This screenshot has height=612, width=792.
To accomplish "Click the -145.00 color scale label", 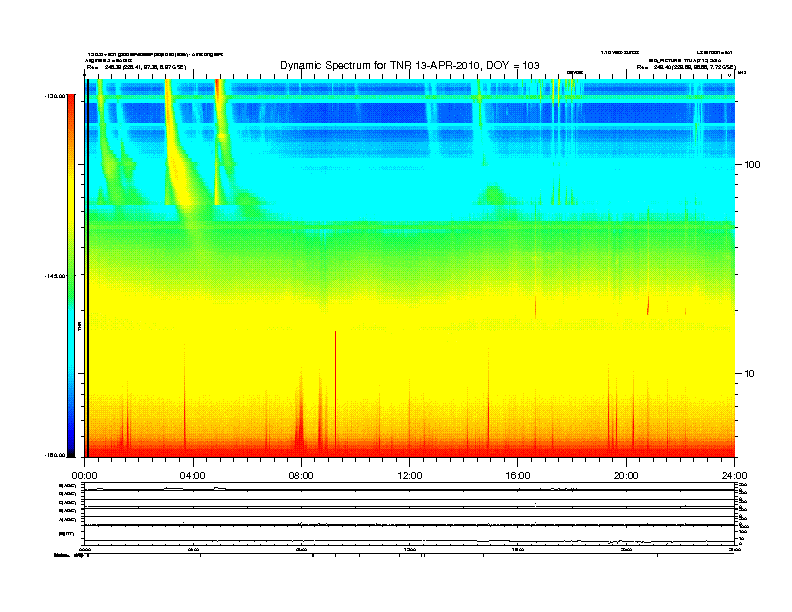I will click(55, 276).
